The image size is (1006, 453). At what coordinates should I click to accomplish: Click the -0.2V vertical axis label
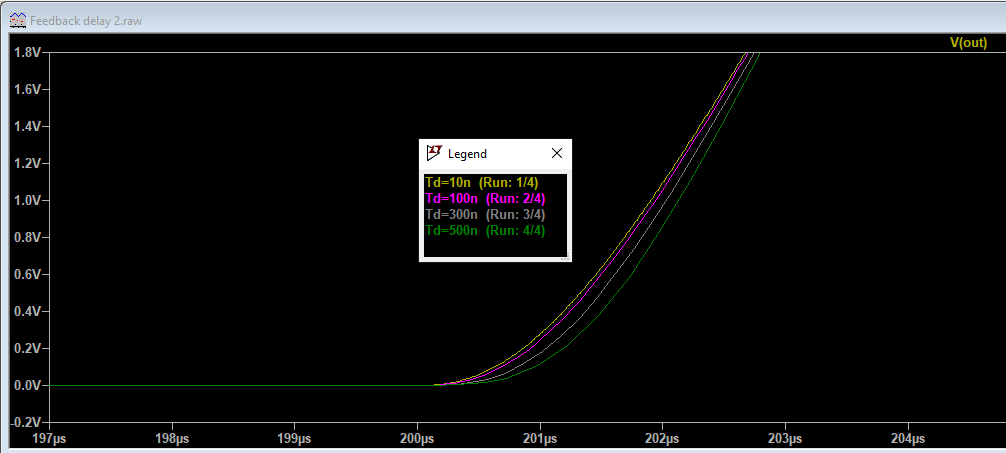[x=26, y=422]
